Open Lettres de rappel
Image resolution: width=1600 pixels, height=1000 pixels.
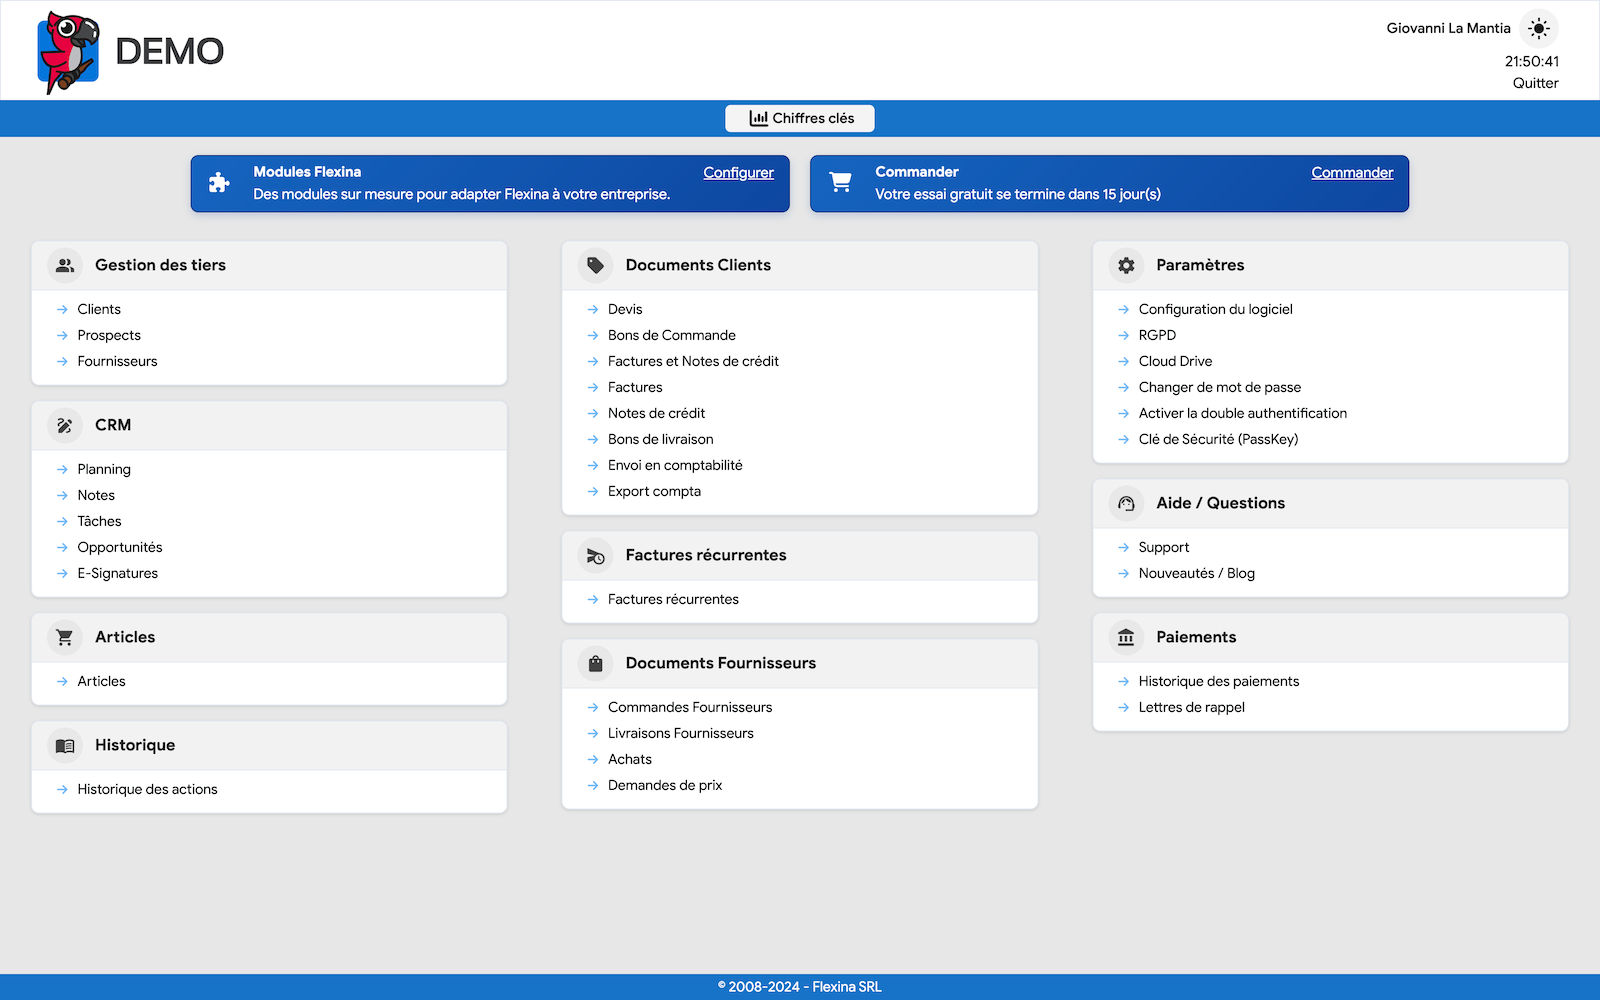point(1191,707)
